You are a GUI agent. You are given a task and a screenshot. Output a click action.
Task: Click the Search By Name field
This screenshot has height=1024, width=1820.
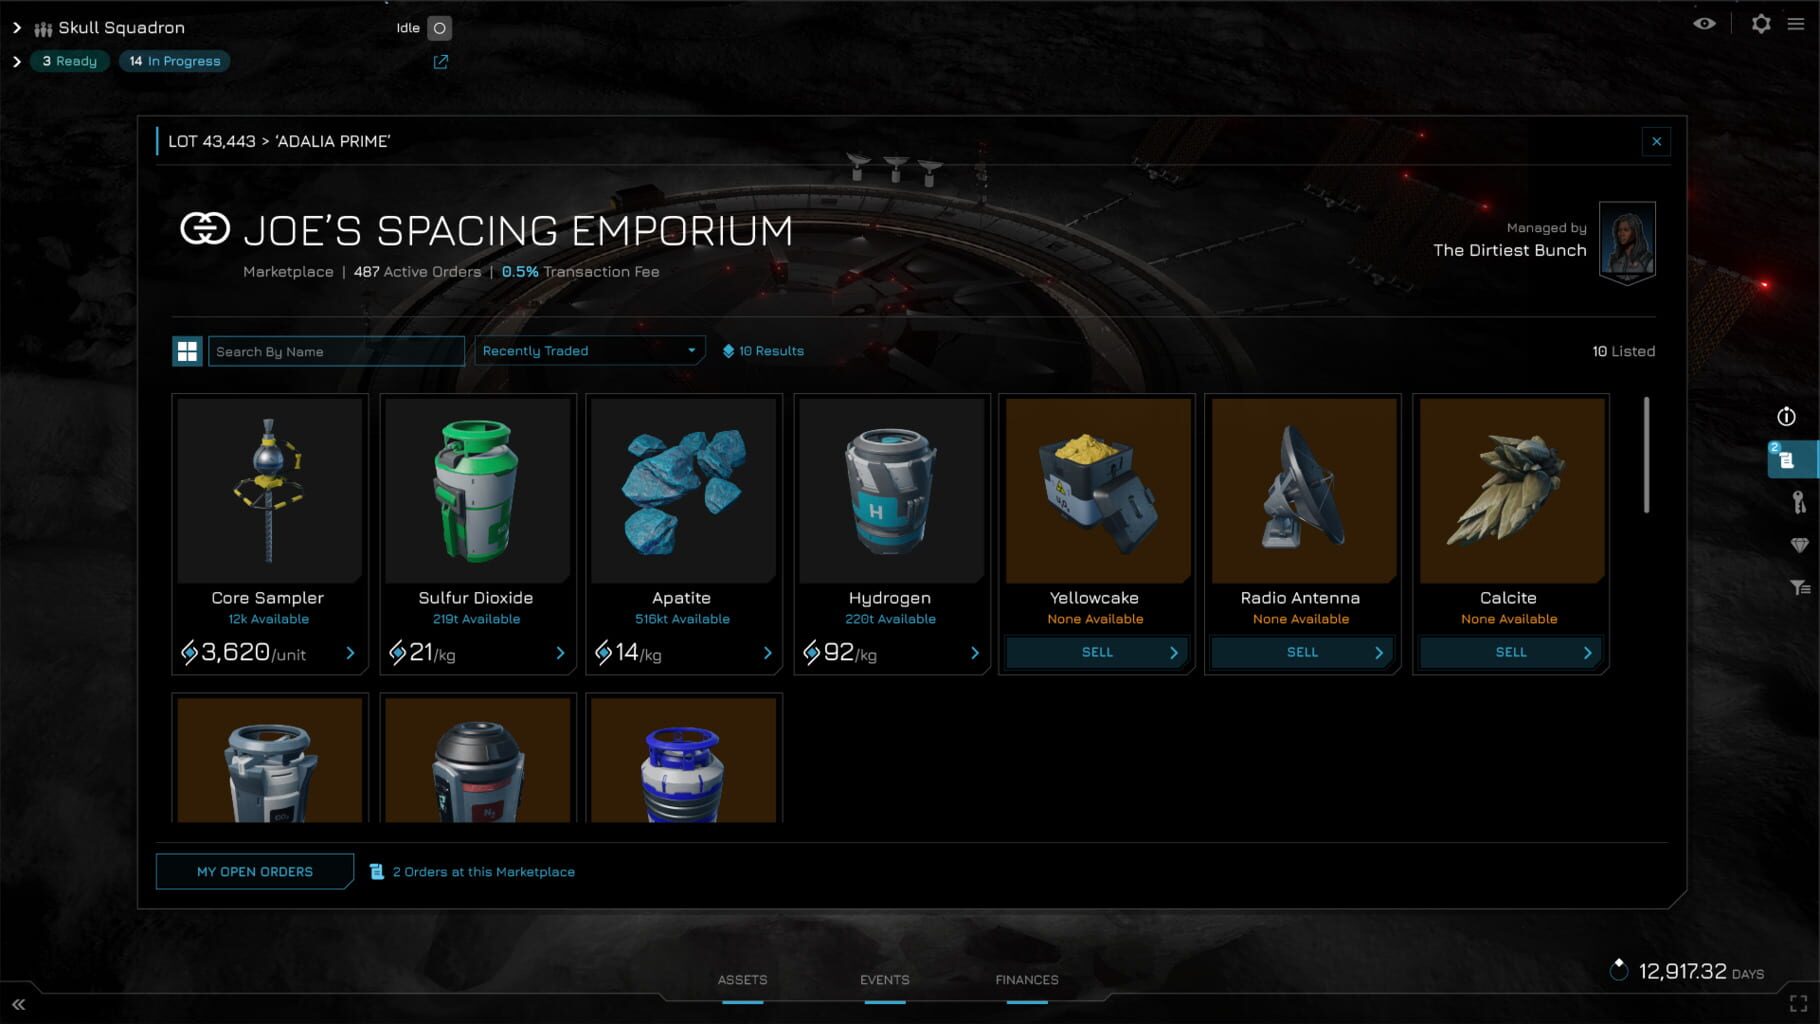[336, 351]
